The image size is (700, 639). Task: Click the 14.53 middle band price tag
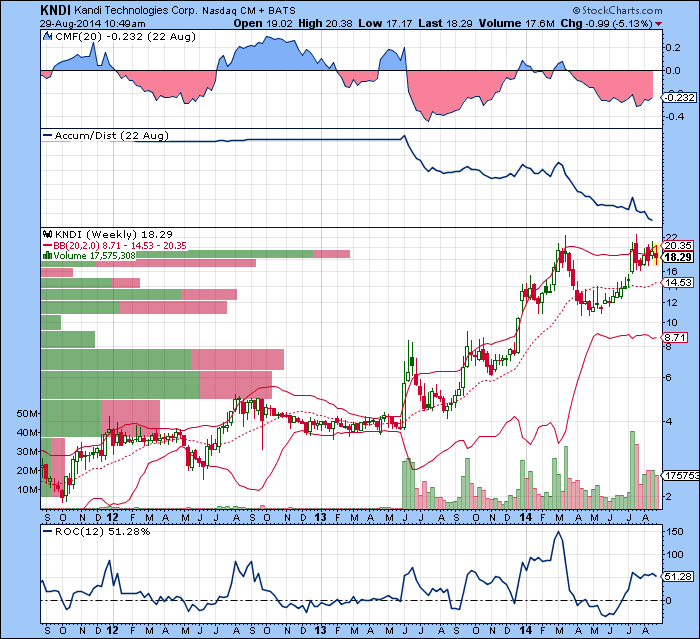pyautogui.click(x=678, y=283)
